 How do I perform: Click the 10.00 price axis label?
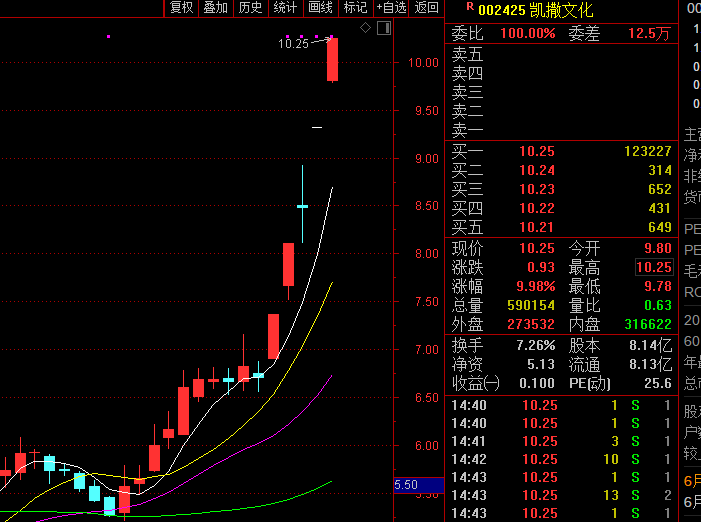click(423, 63)
